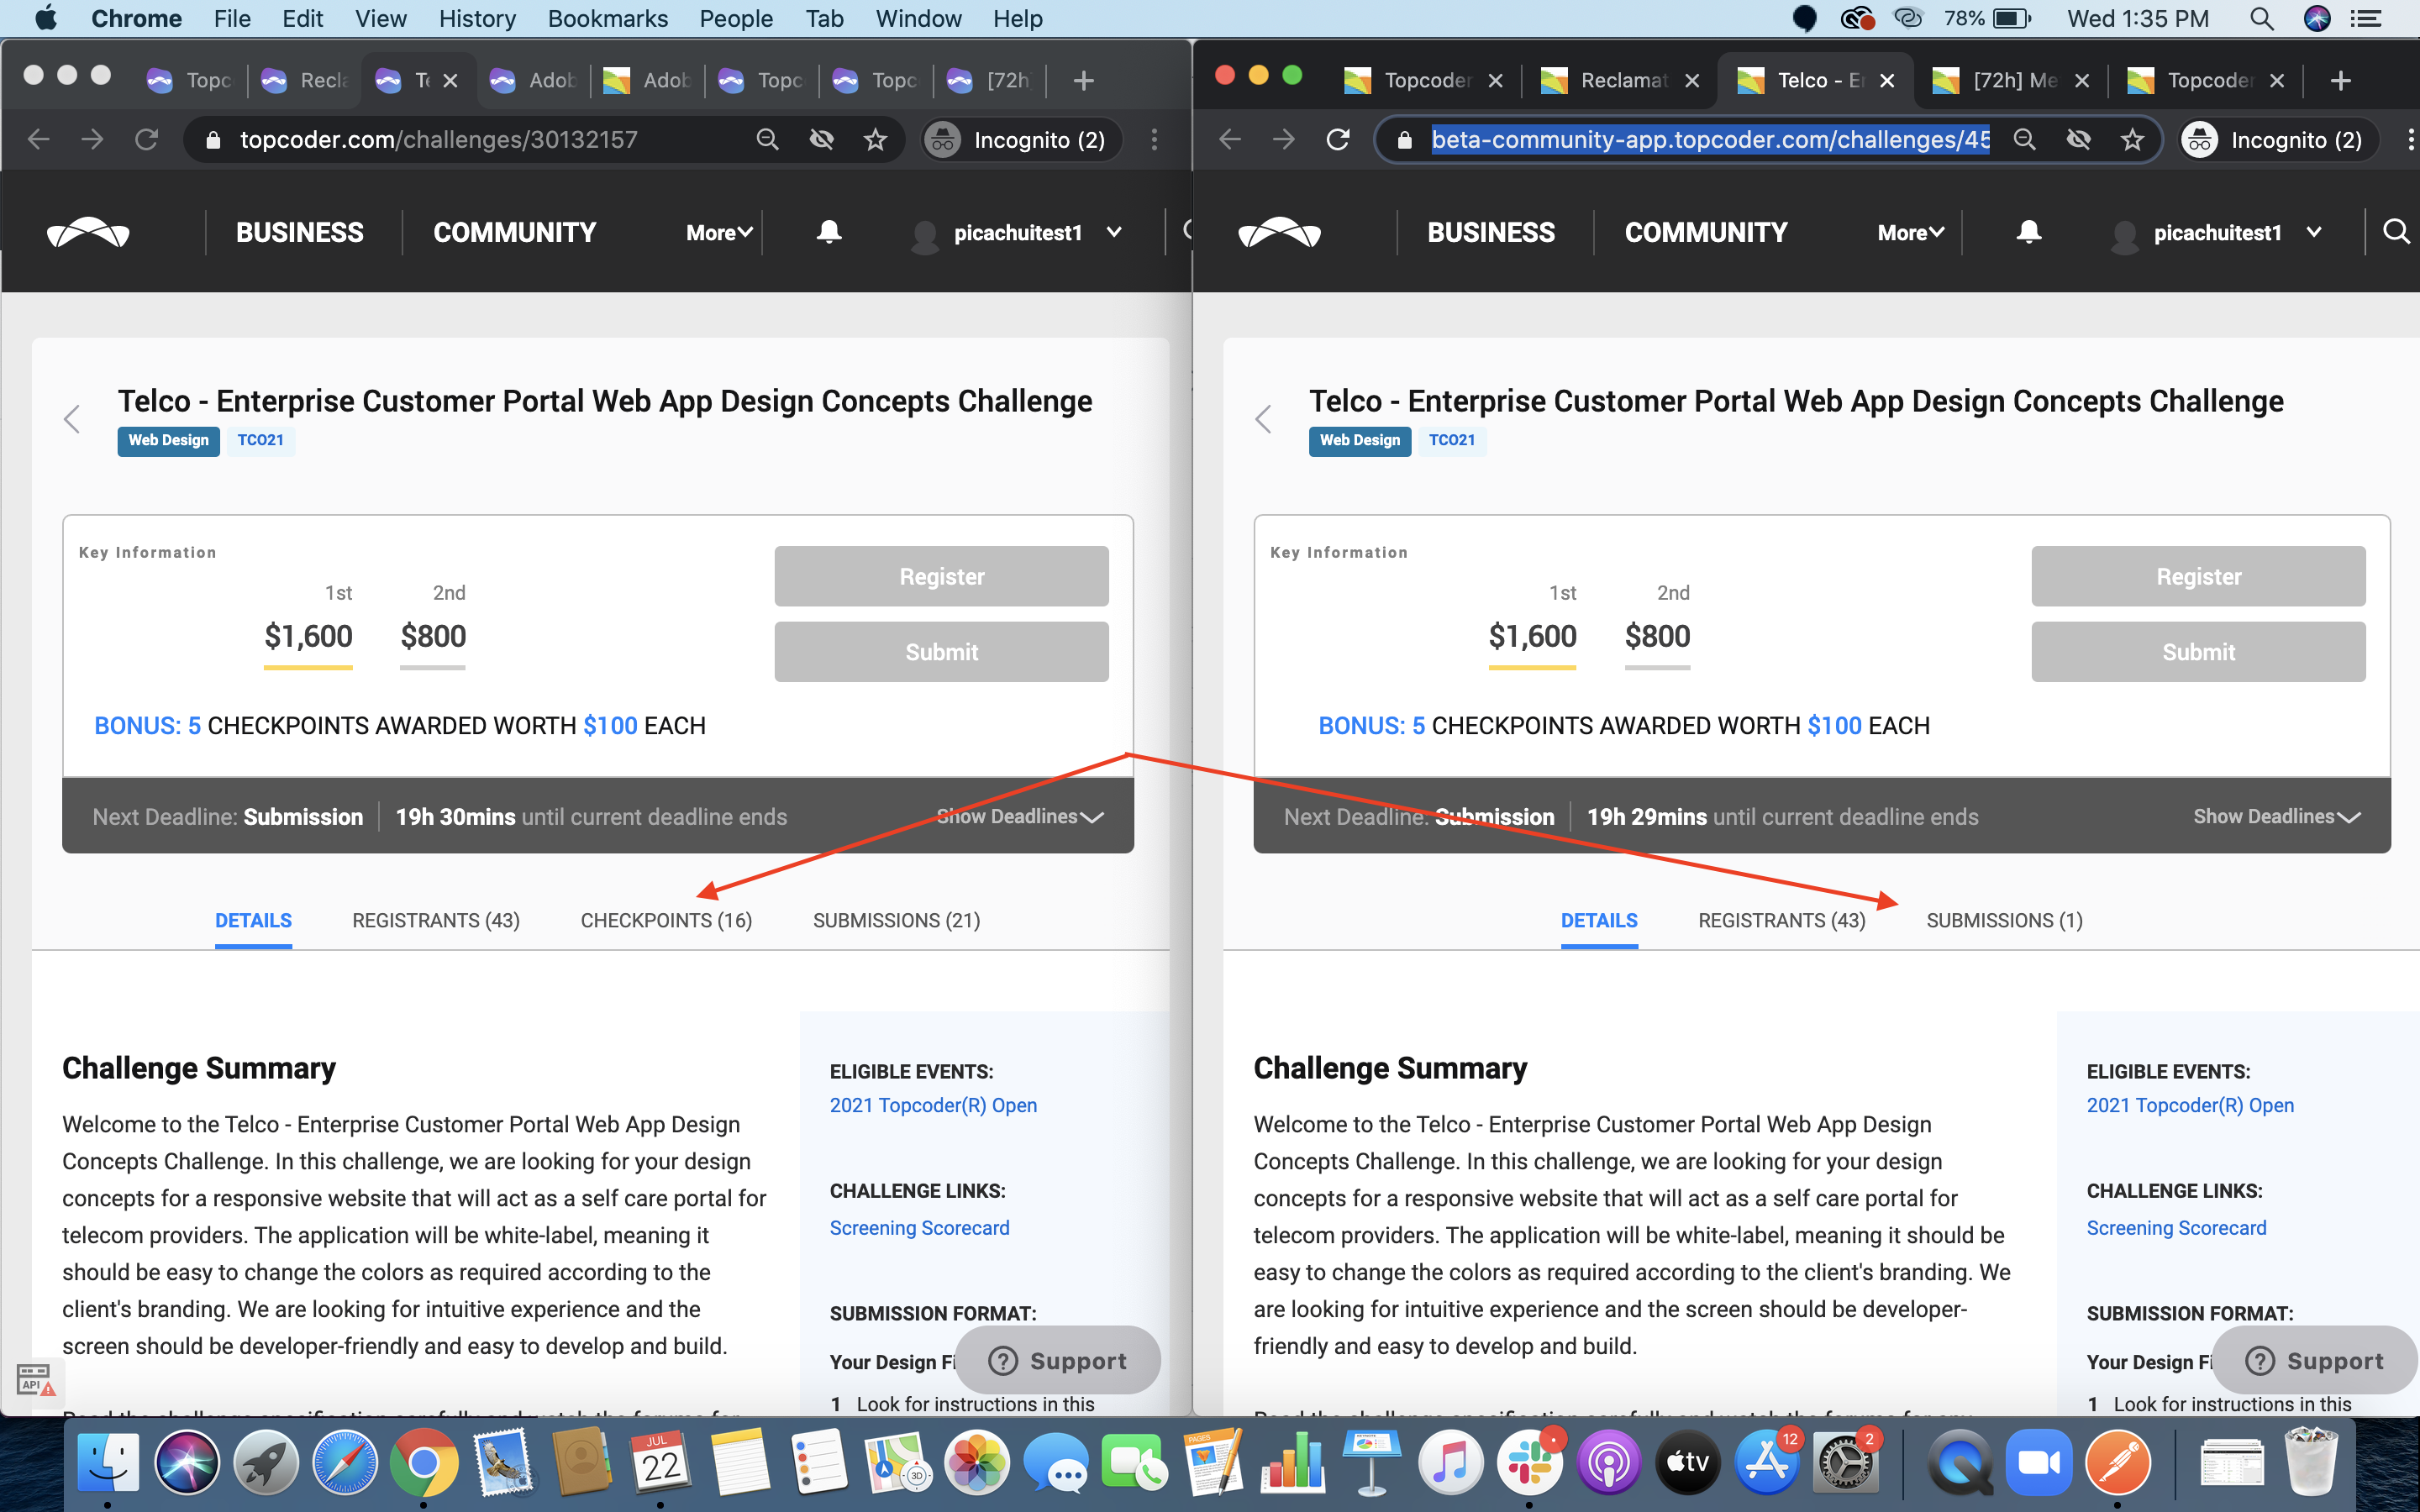
Task: Open More dropdown in right Topcoder header
Action: click(1910, 232)
